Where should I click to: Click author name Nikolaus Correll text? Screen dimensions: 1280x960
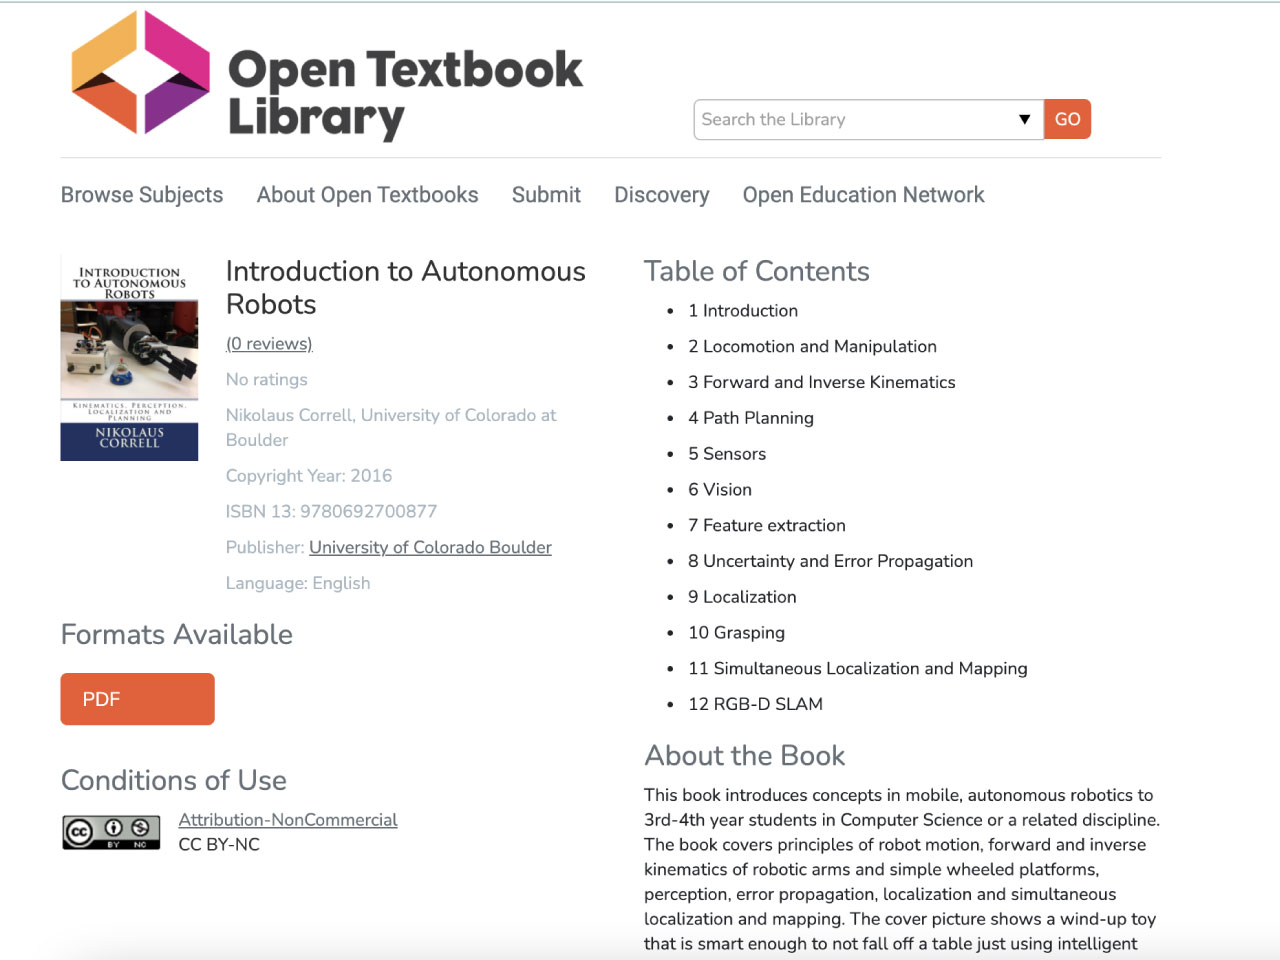pyautogui.click(x=289, y=415)
